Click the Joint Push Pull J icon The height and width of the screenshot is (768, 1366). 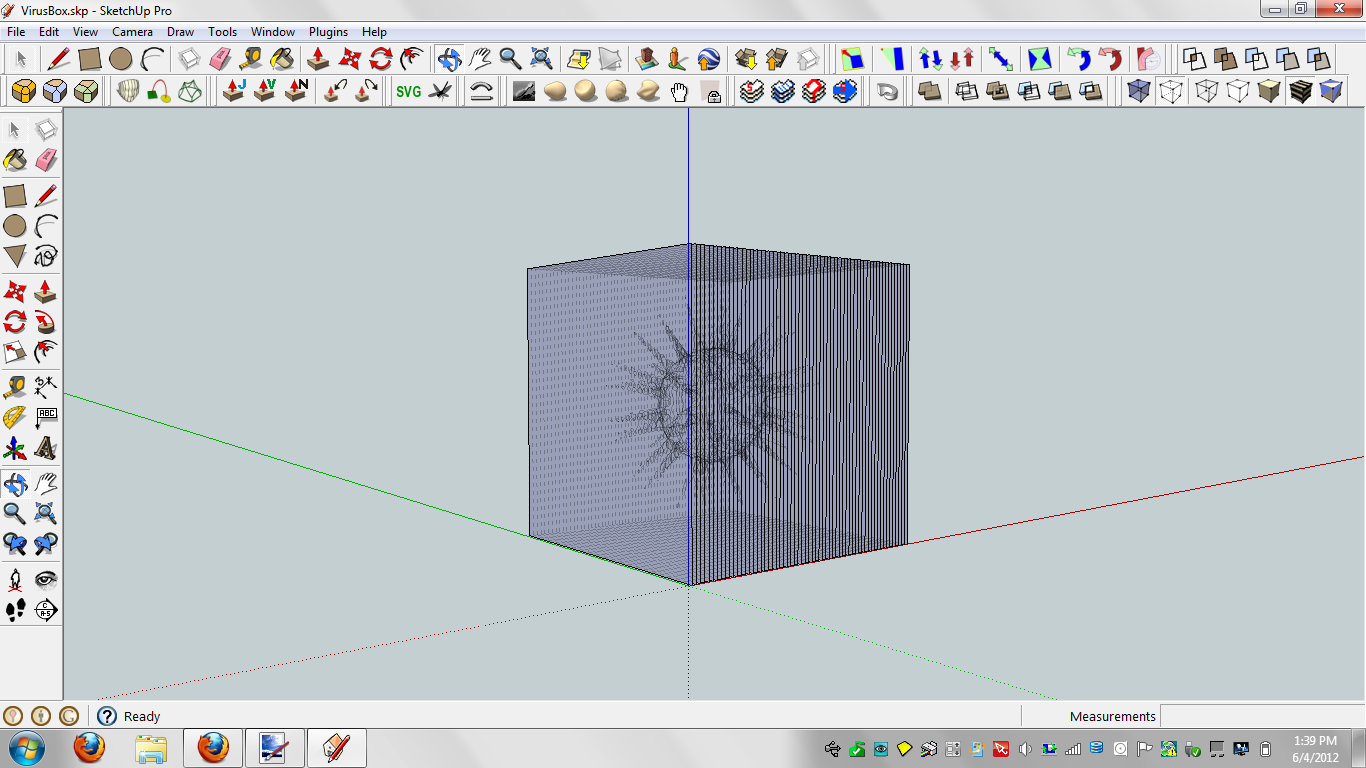click(x=234, y=92)
